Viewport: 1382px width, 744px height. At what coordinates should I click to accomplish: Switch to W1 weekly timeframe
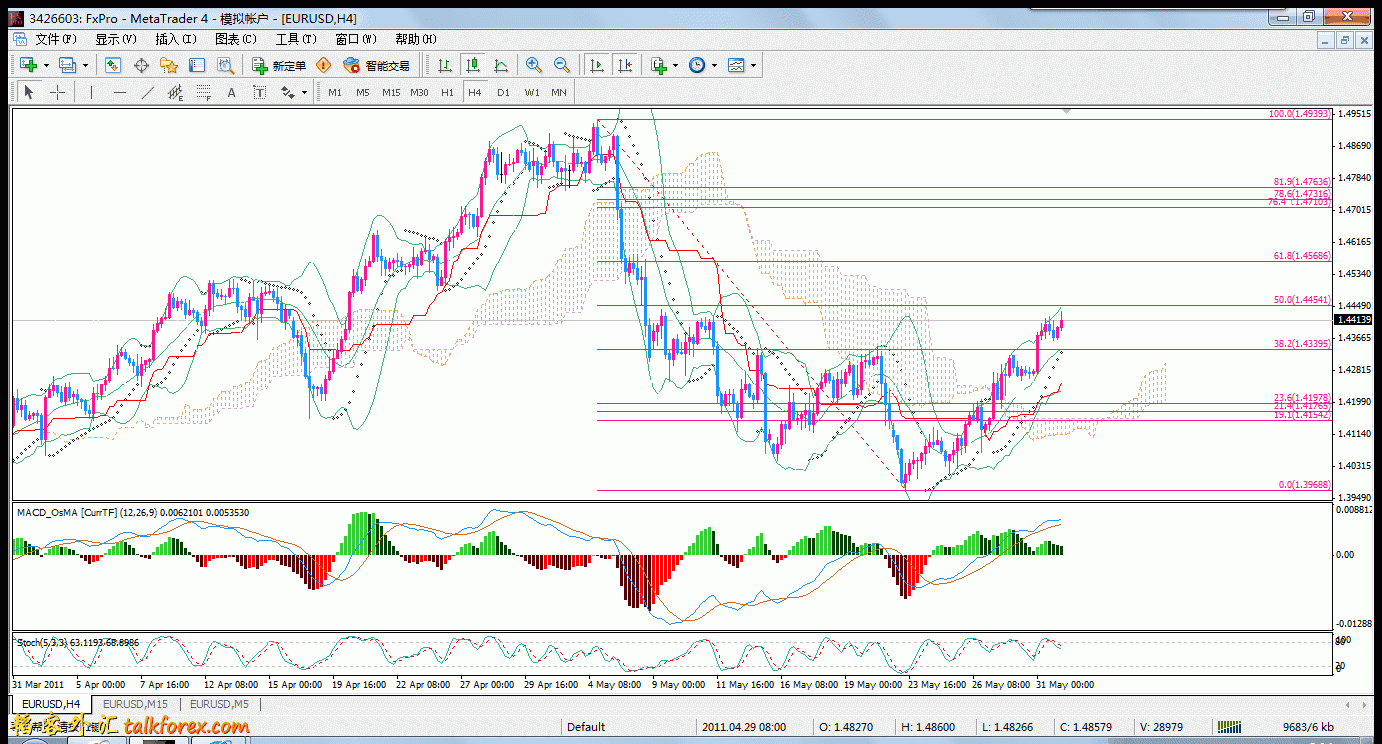[532, 92]
